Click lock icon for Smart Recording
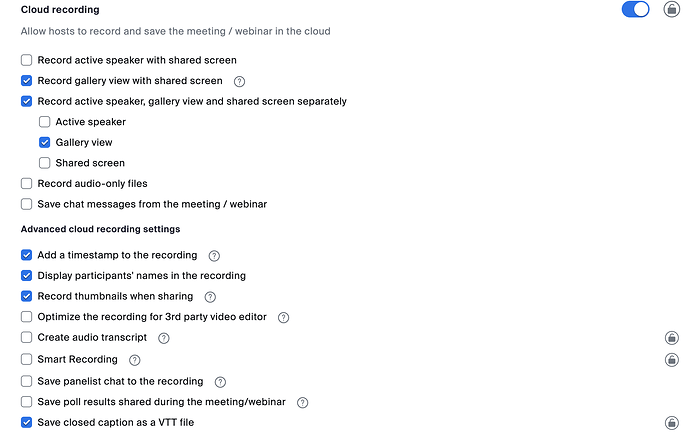 [672, 359]
